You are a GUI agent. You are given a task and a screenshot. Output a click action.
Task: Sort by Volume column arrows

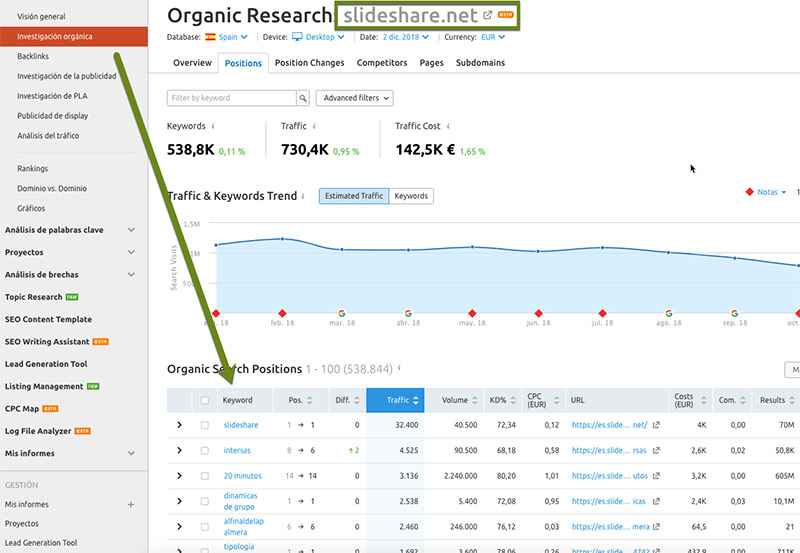click(x=474, y=400)
